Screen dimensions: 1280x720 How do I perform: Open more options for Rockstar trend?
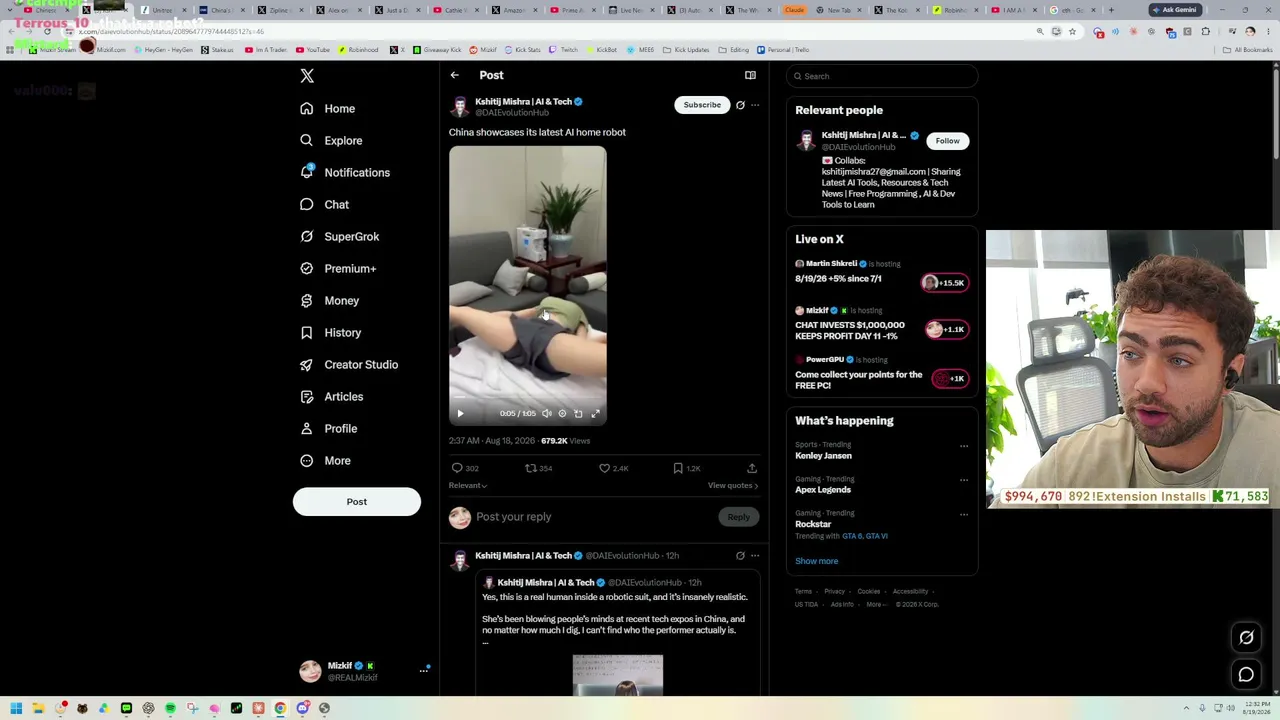pos(964,515)
